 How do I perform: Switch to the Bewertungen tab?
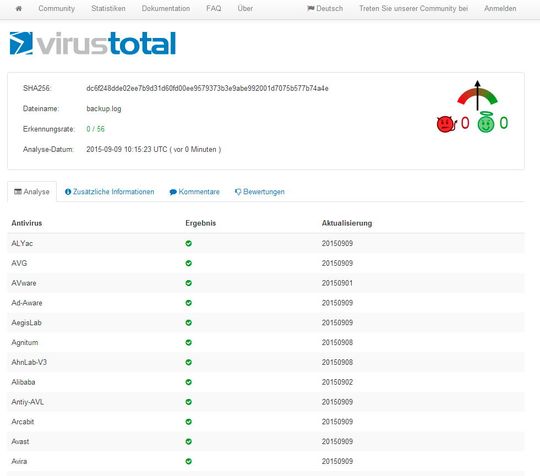(x=260, y=192)
